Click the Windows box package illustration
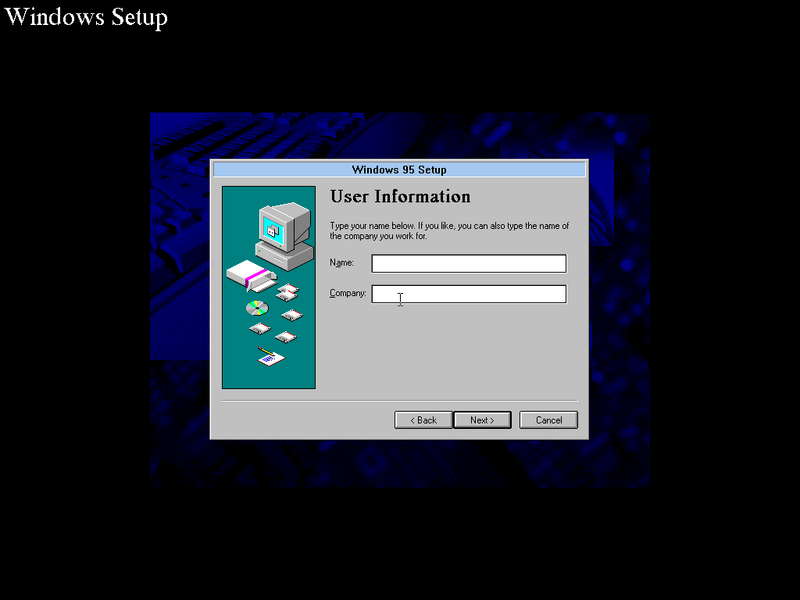The width and height of the screenshot is (800, 600). [252, 276]
